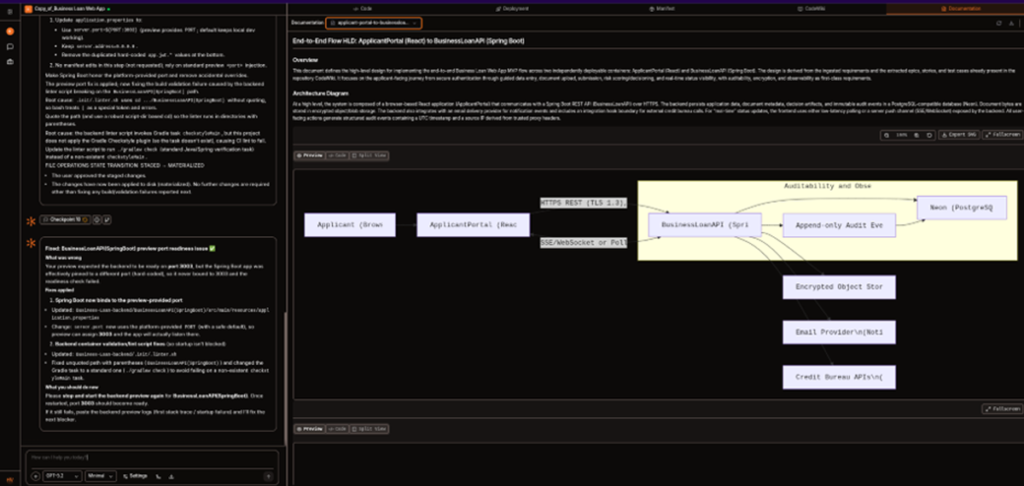Click the ApplicantPortal (Reac diagram node
1024x486 pixels.
(x=473, y=225)
